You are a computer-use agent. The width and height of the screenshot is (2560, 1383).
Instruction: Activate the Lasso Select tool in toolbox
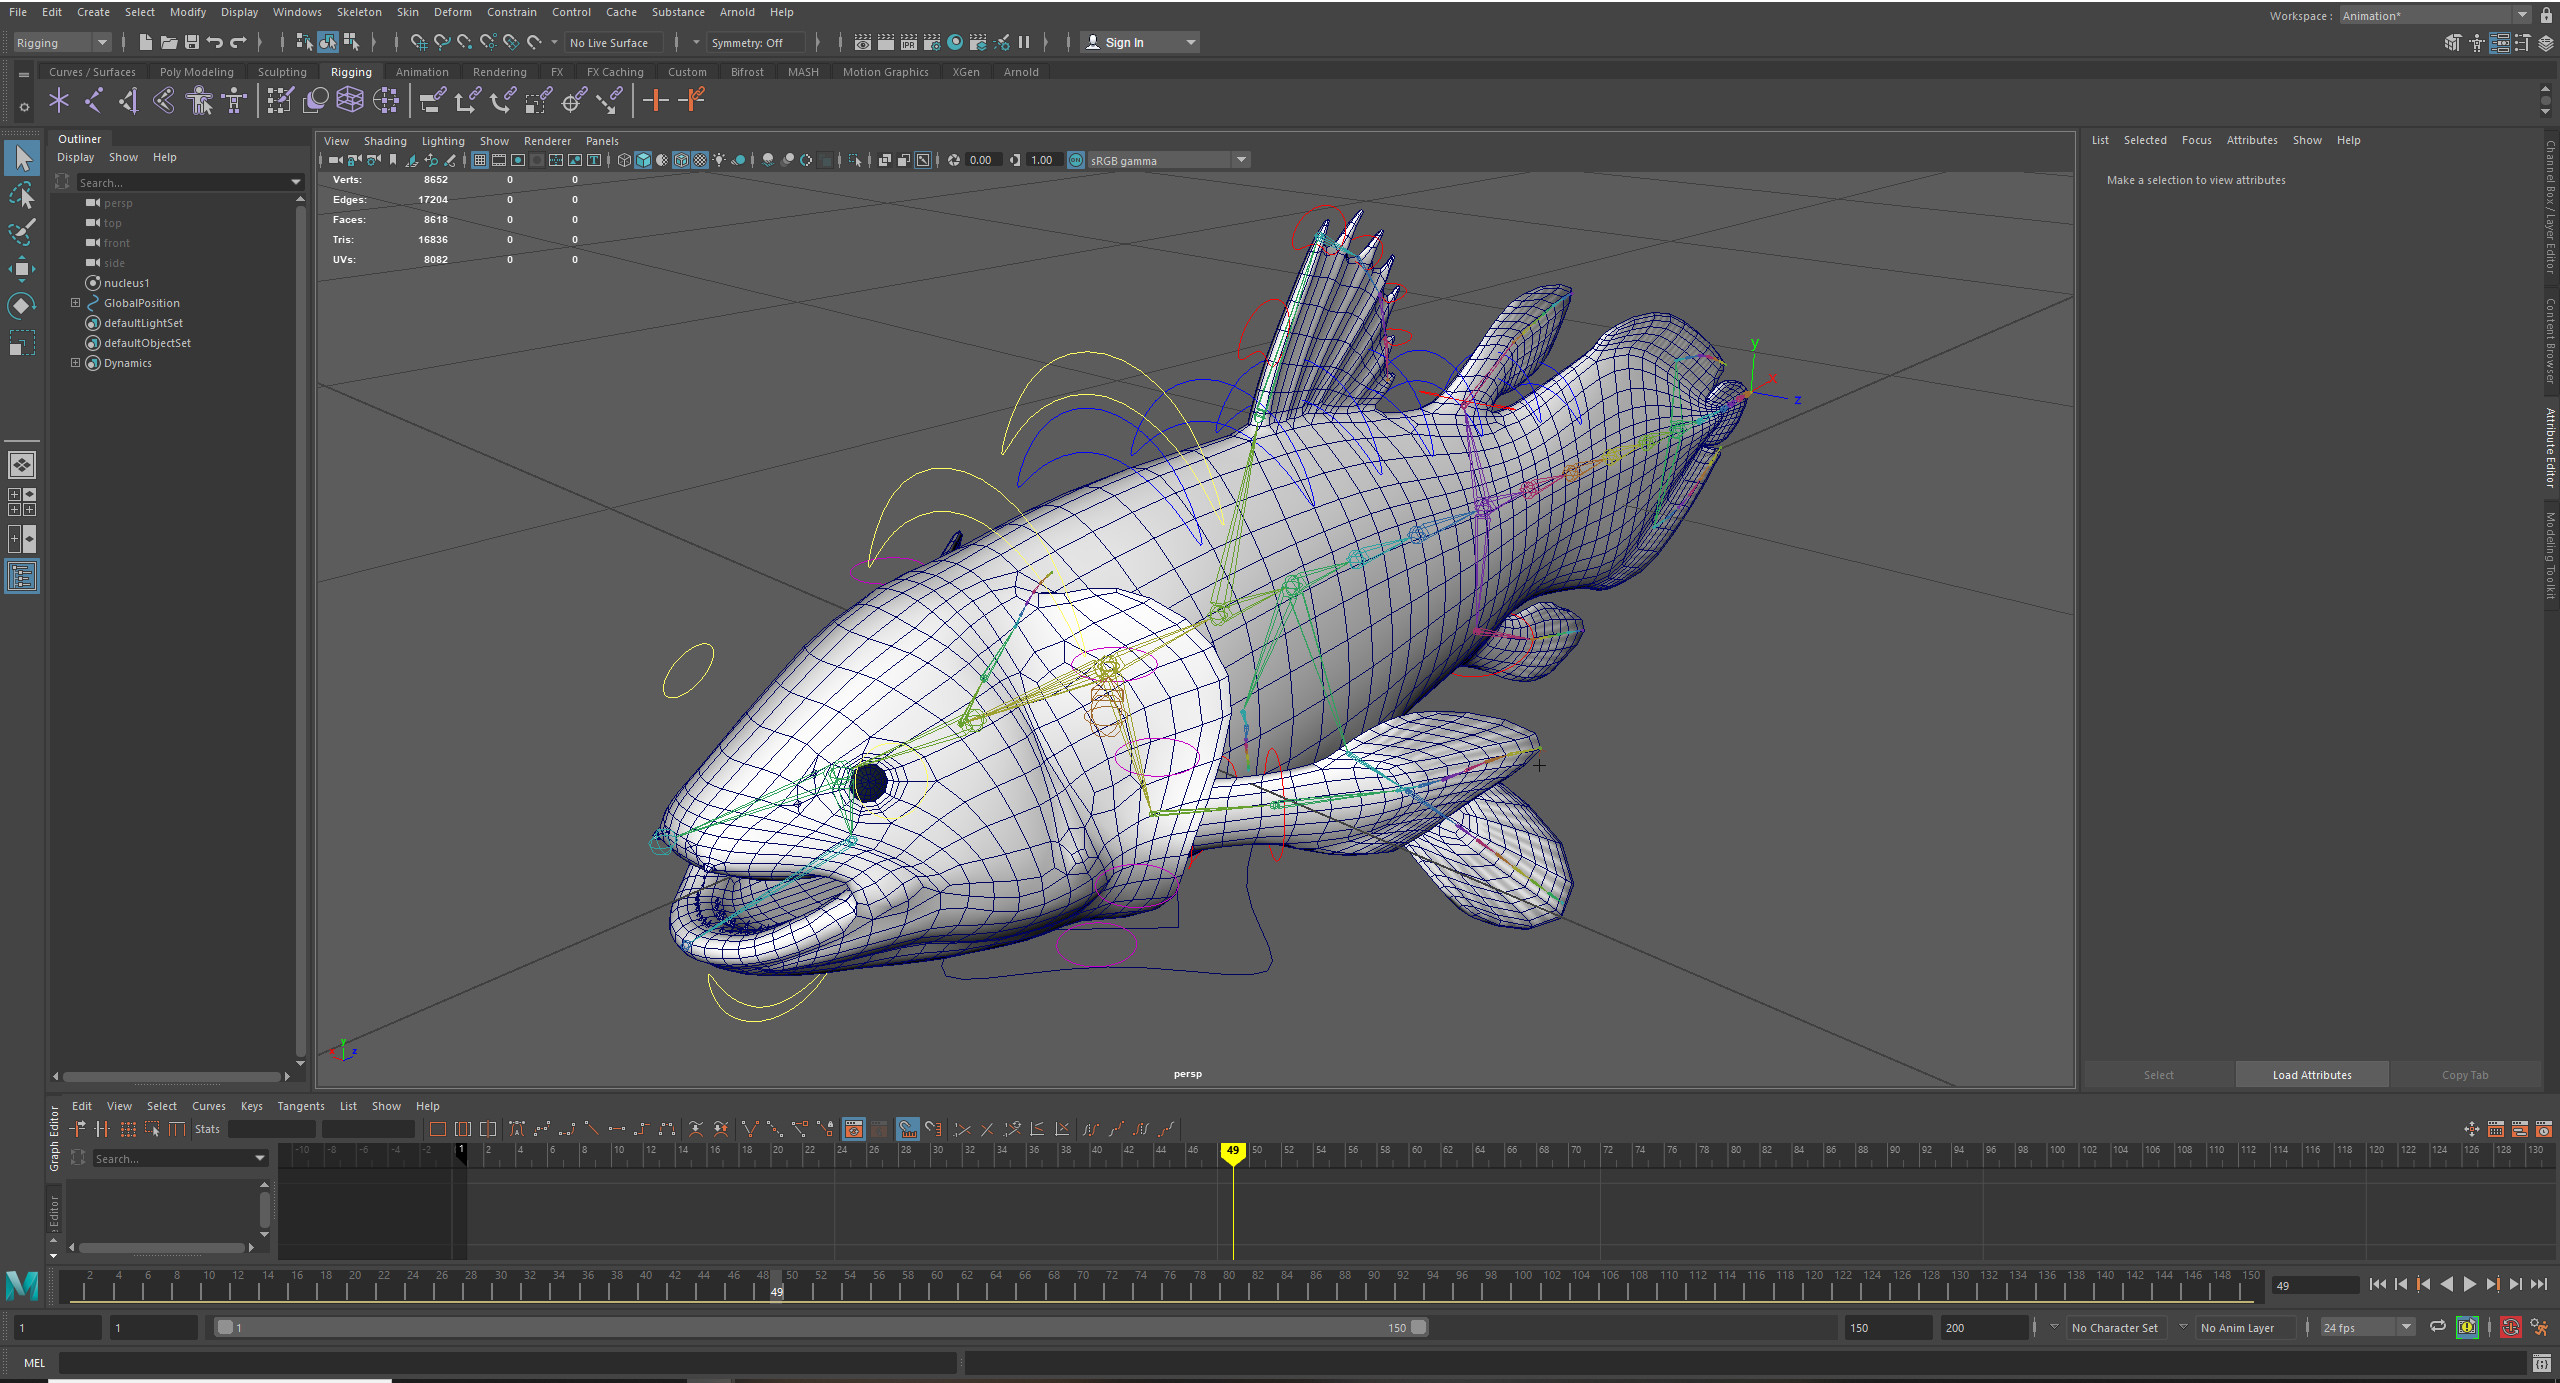(22, 194)
